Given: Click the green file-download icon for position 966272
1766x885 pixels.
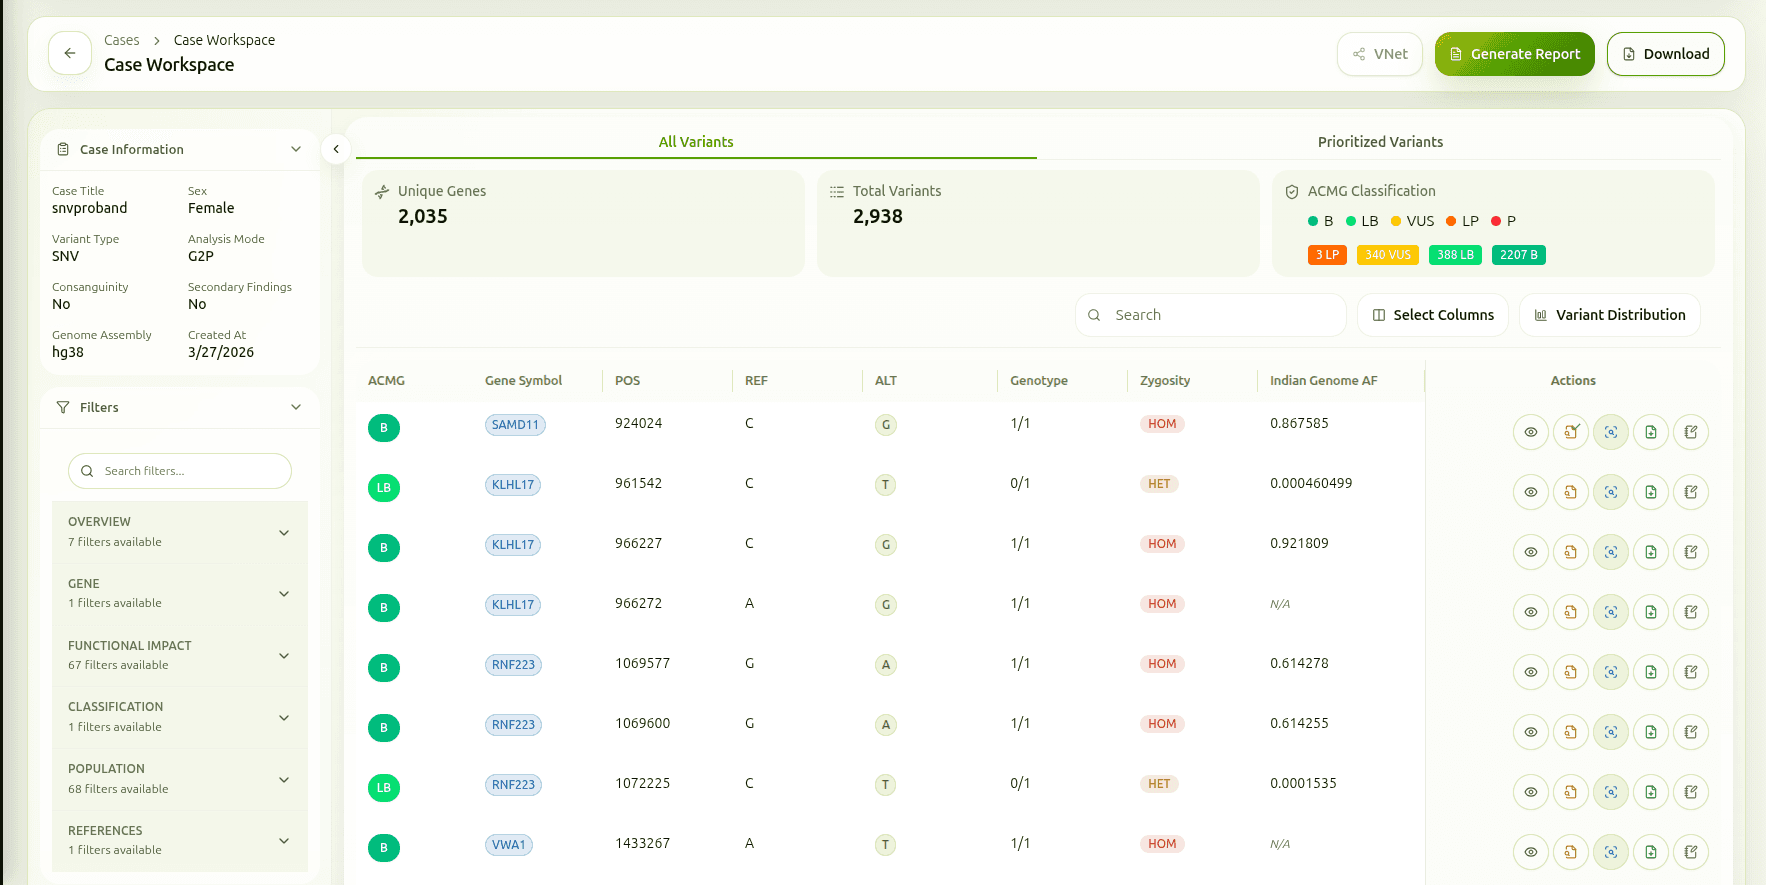Looking at the screenshot, I should 1651,612.
